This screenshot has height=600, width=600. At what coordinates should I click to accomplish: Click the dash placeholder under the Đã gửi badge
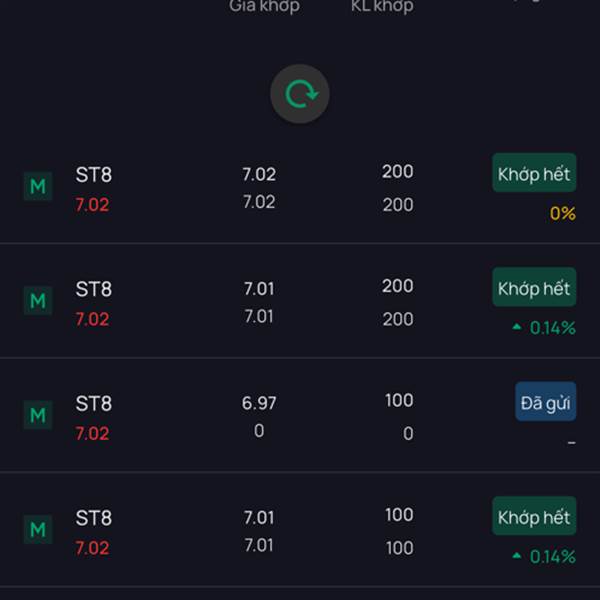point(572,443)
